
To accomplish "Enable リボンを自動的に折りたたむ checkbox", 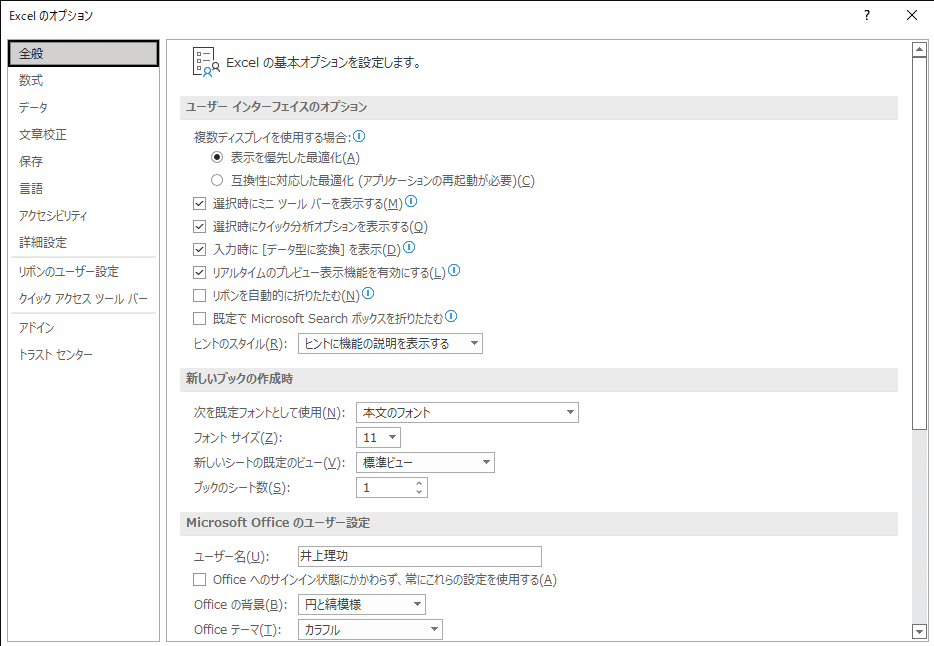I will click(200, 295).
